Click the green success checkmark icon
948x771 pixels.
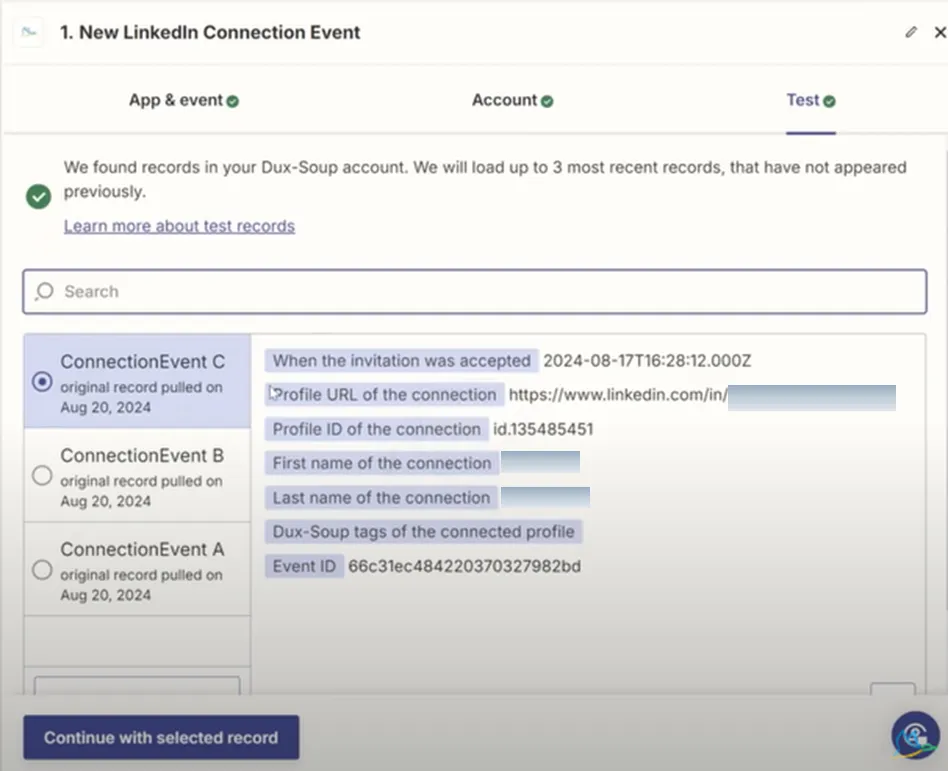point(39,197)
